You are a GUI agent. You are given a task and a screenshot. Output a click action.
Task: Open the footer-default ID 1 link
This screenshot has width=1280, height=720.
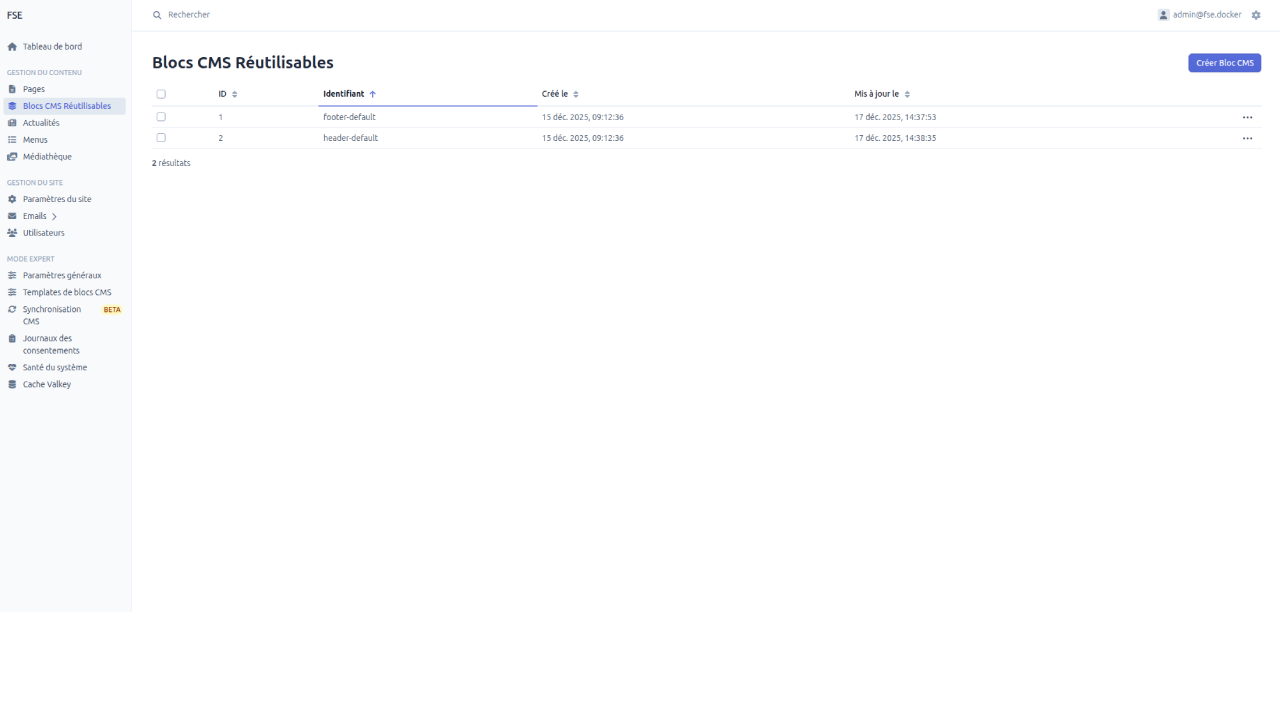(x=220, y=117)
